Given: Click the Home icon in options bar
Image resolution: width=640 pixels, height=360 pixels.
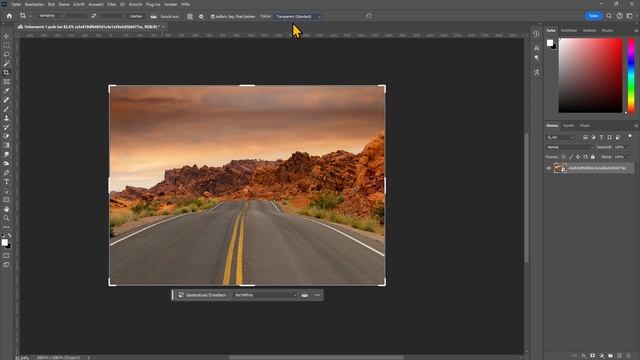Looking at the screenshot, I should click(9, 16).
